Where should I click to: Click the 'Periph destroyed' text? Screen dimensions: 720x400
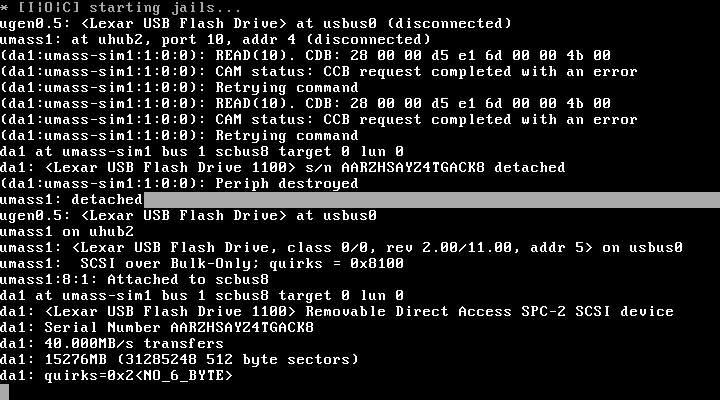point(287,183)
